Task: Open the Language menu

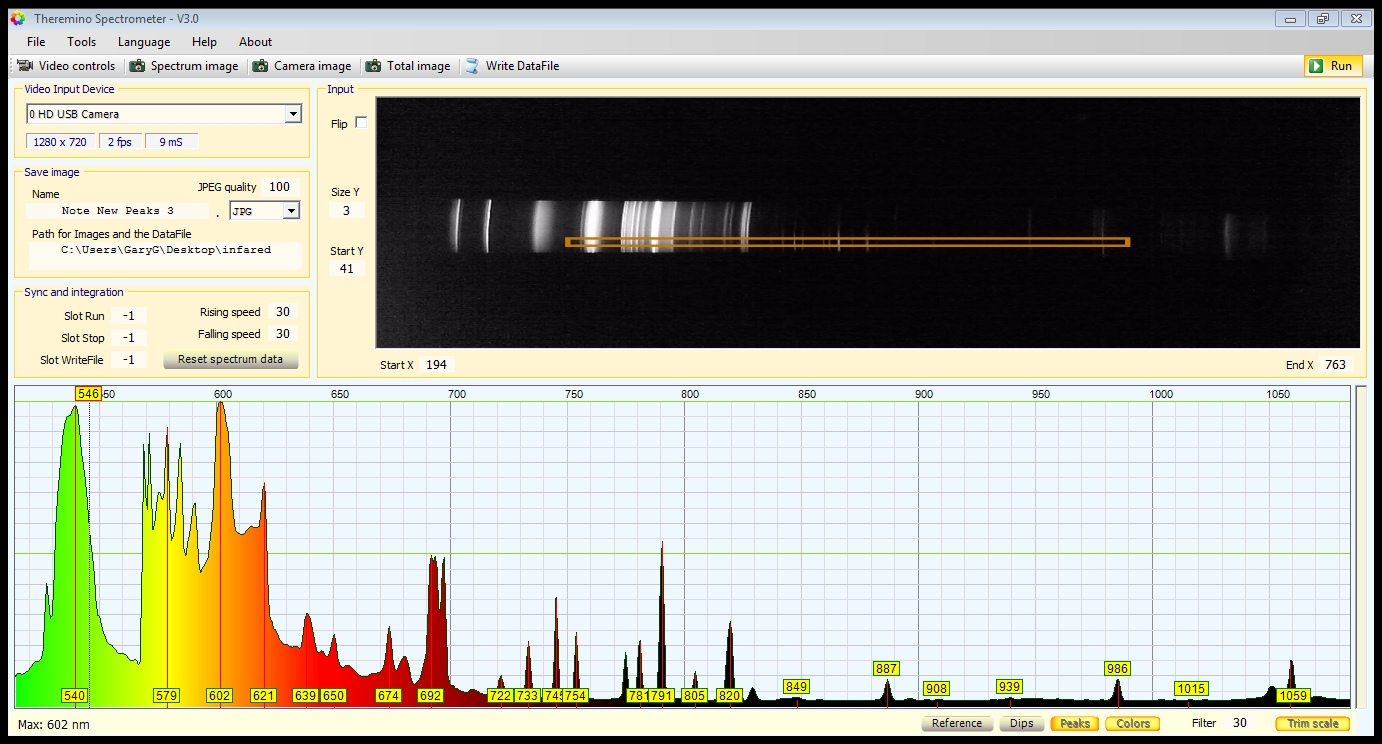Action: [144, 42]
